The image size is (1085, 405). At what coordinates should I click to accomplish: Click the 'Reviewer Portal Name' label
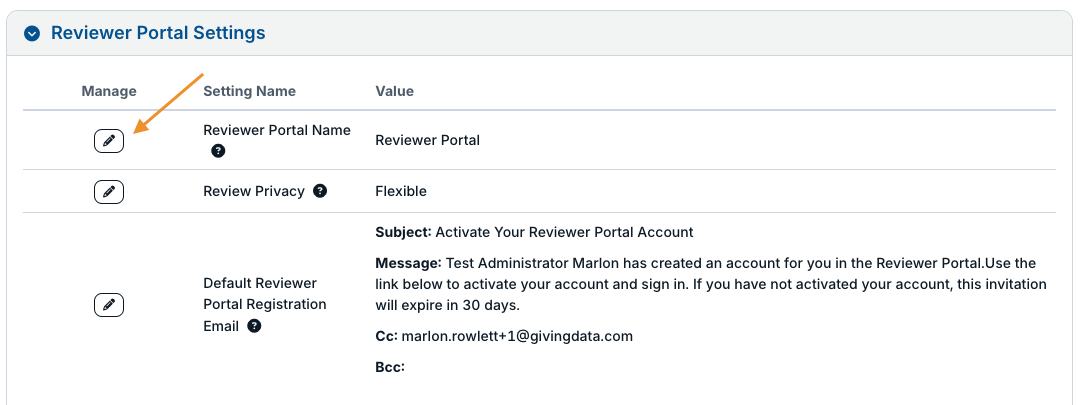[x=277, y=130]
